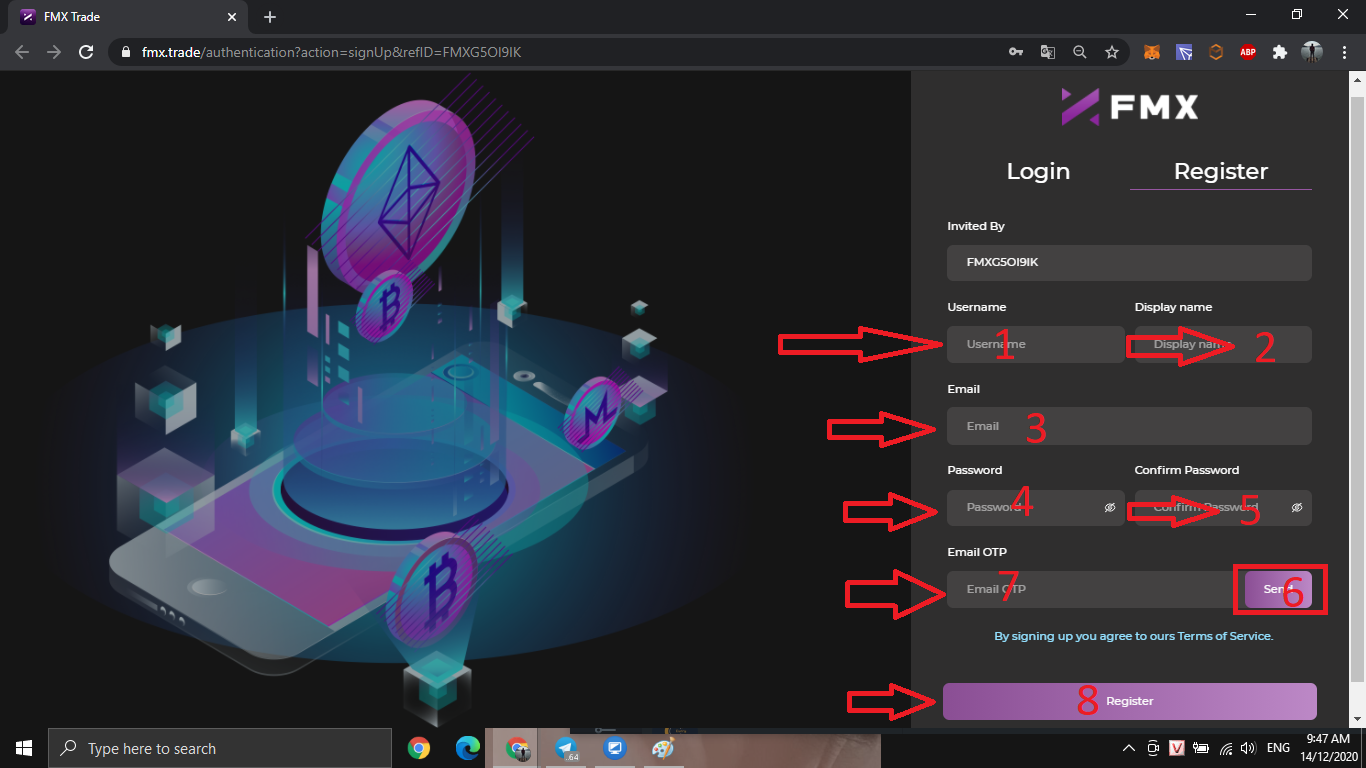
Task: Select the Register tab
Action: click(1221, 171)
